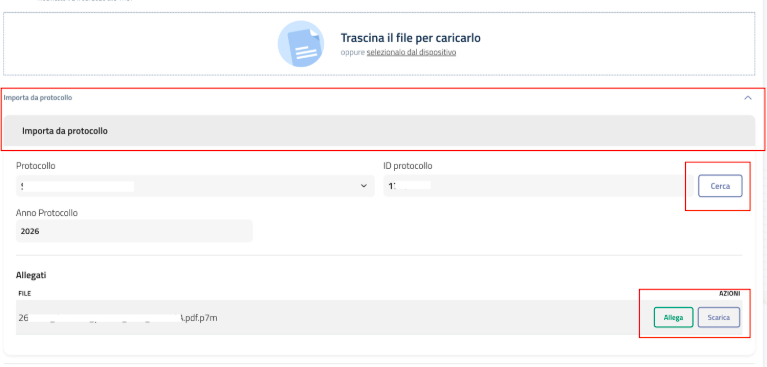Click the 'FILE' column header
Screen dimensions: 767x367
pos(24,294)
